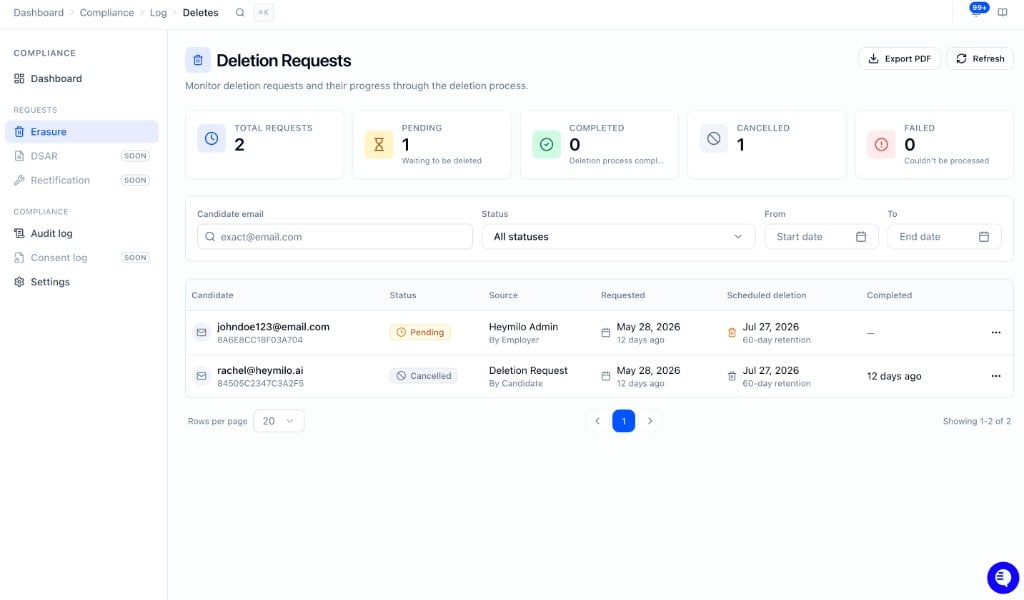1024x600 pixels.
Task: Open the Rows per page 20 dropdown
Action: [x=278, y=421]
